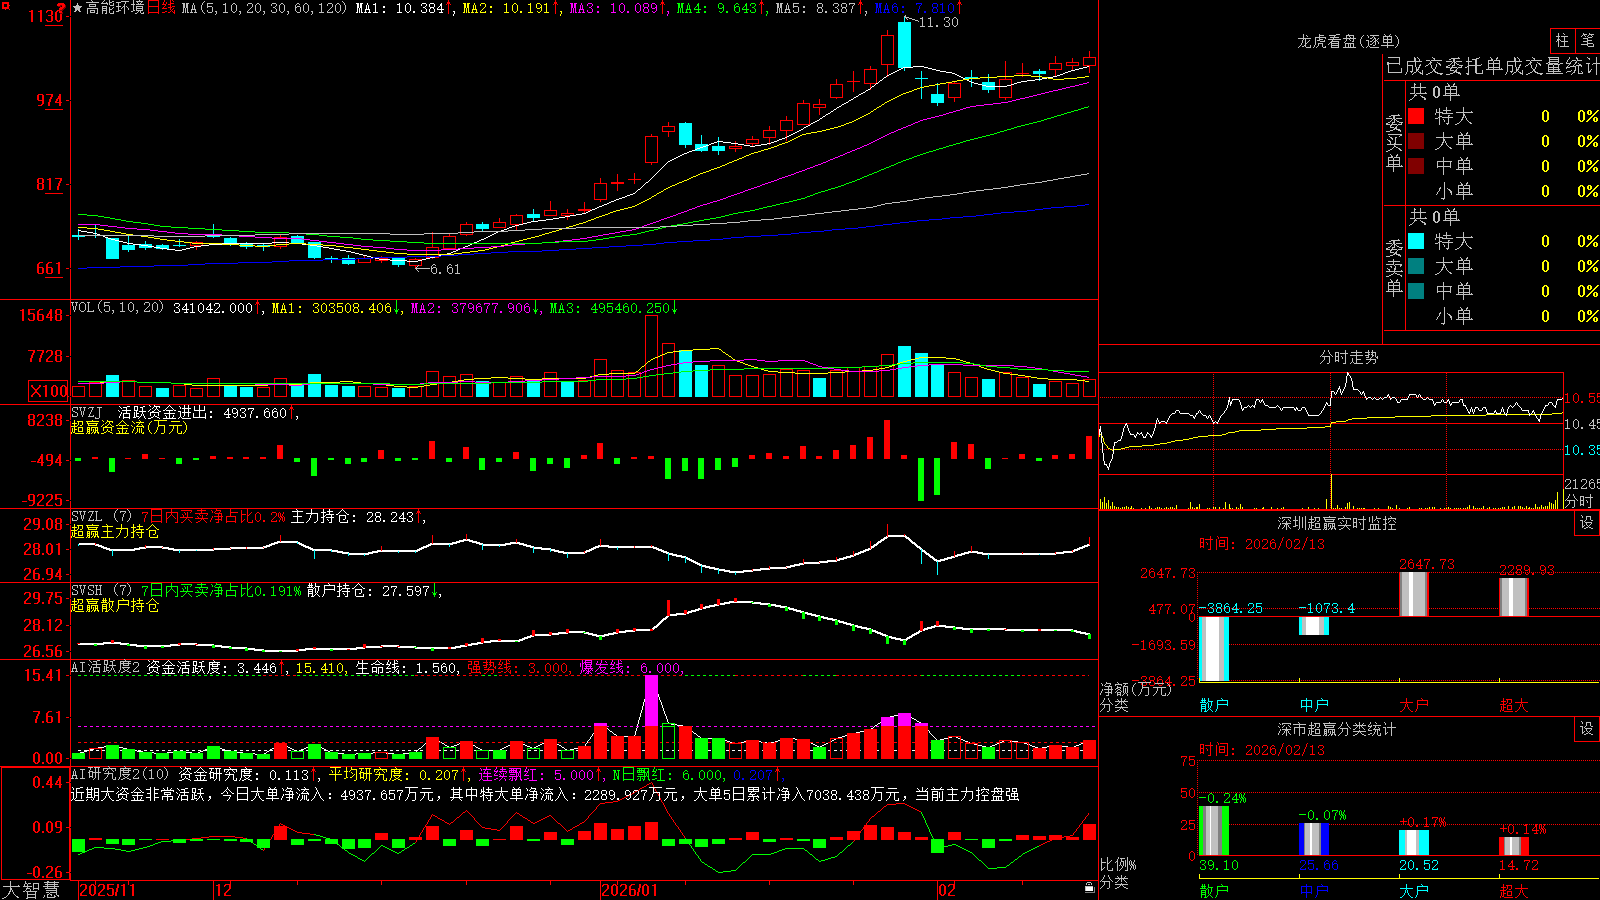Click the 深圳超赢实时监控 panel title
Screen dimensions: 1600x900
(x=1337, y=523)
